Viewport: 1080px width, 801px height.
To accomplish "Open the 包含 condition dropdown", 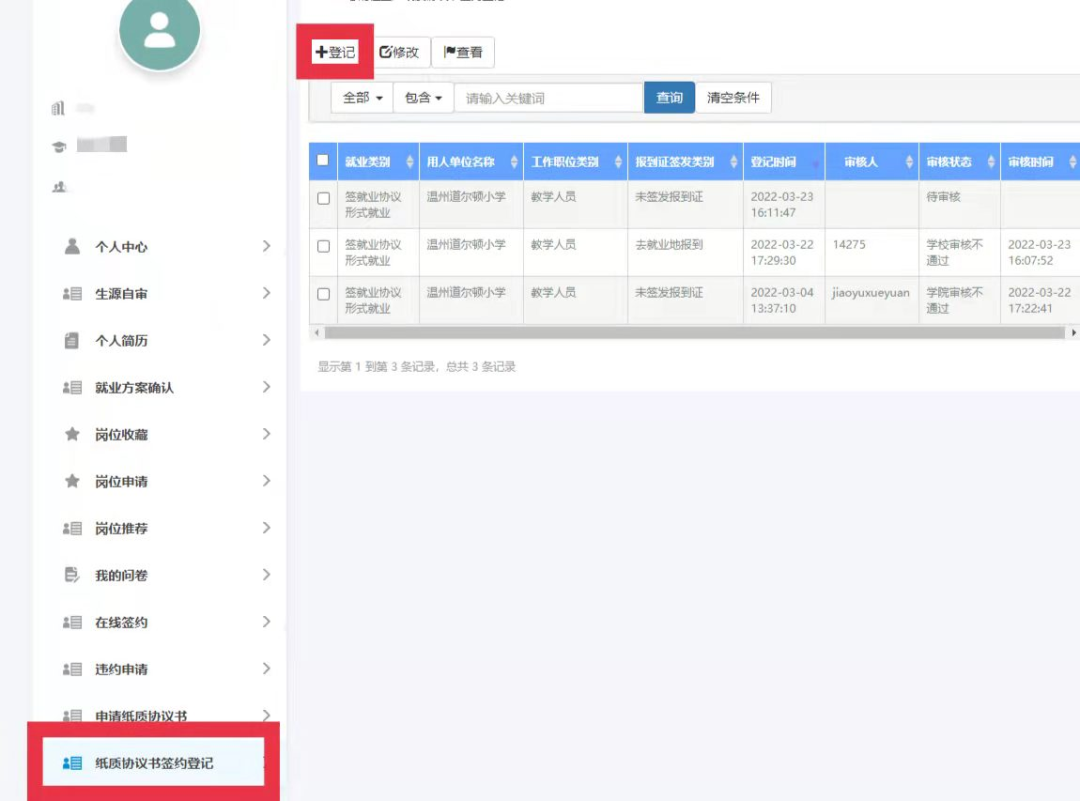I will (x=423, y=98).
